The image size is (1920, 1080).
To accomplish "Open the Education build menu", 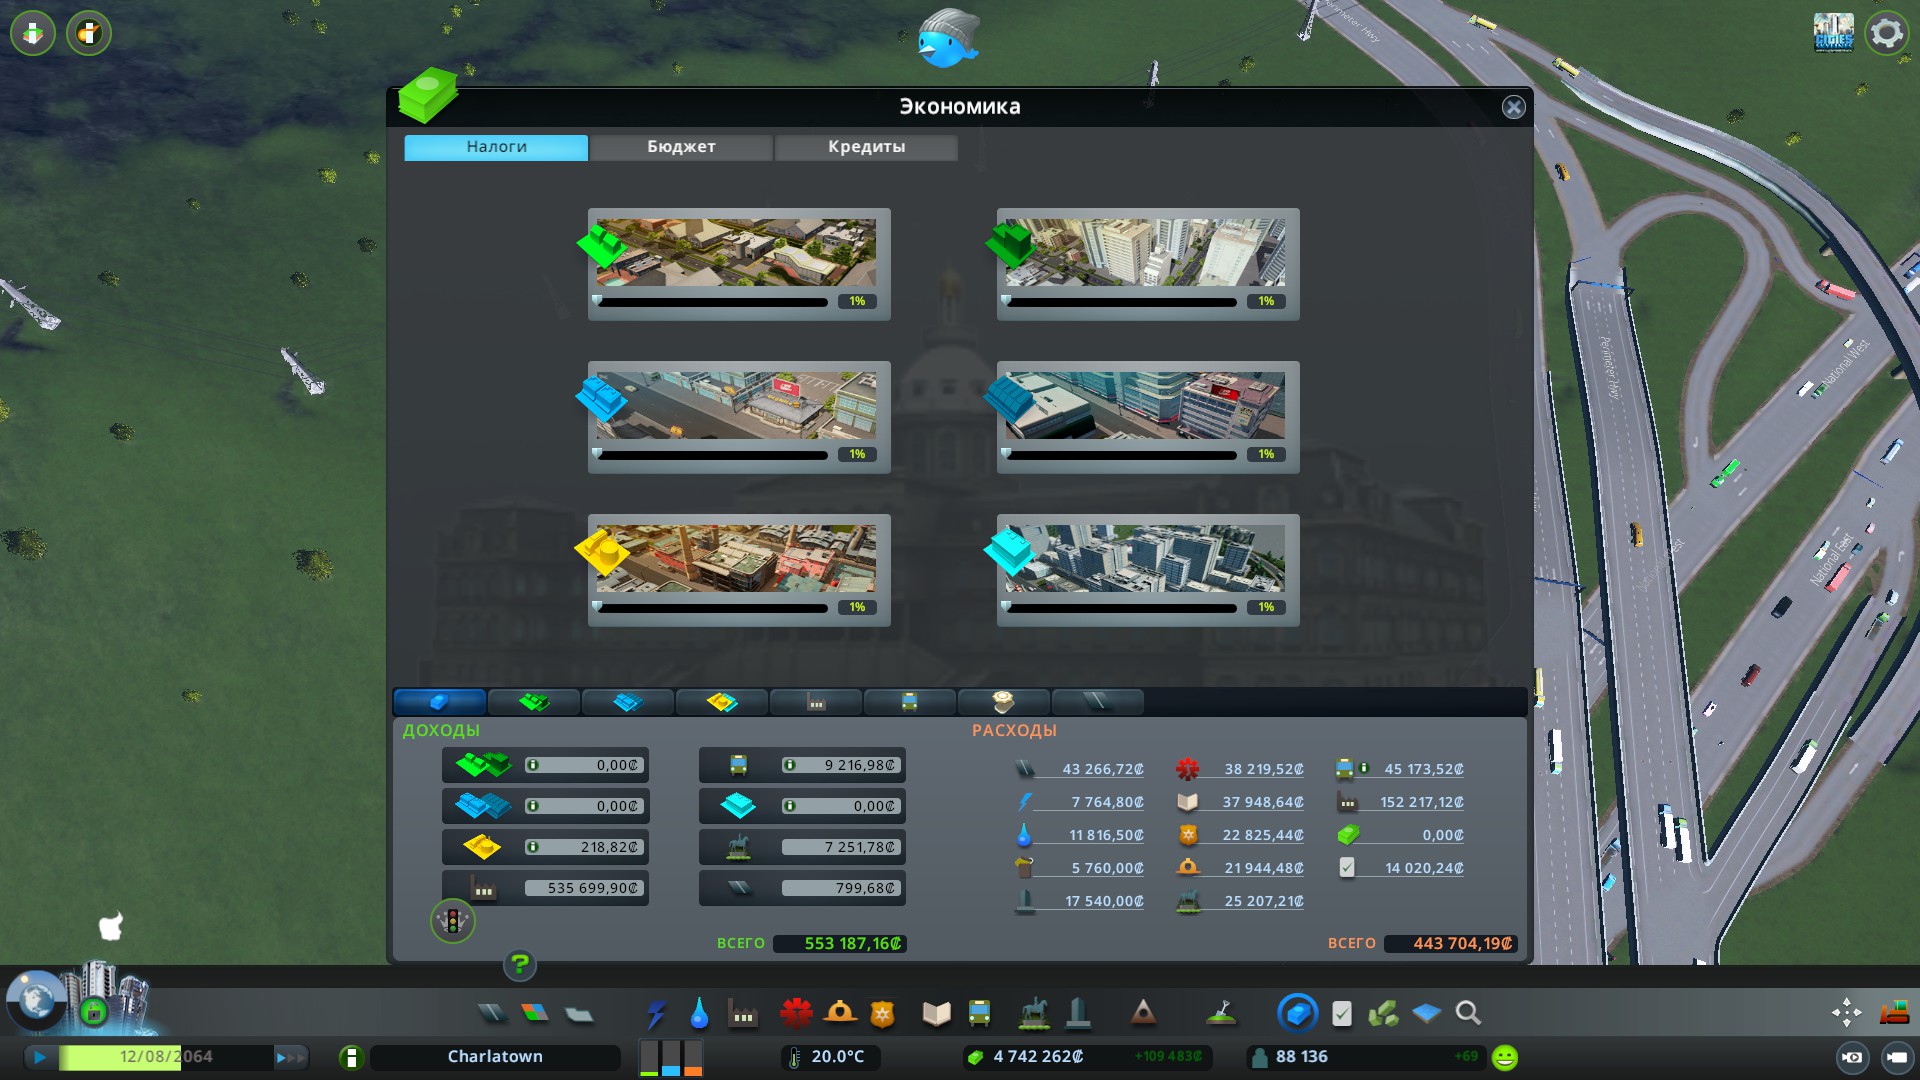I will (936, 1014).
